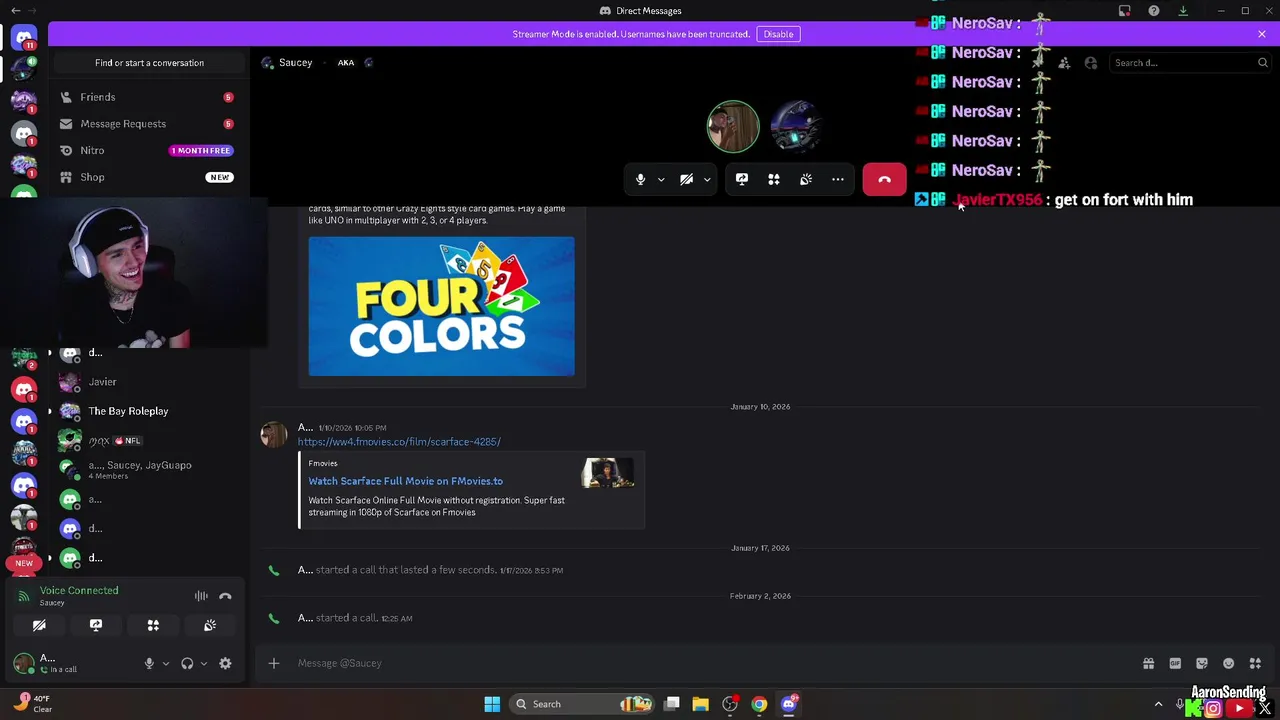Open the Four Colors game image
Screen dimensions: 1280x720
pos(441,306)
